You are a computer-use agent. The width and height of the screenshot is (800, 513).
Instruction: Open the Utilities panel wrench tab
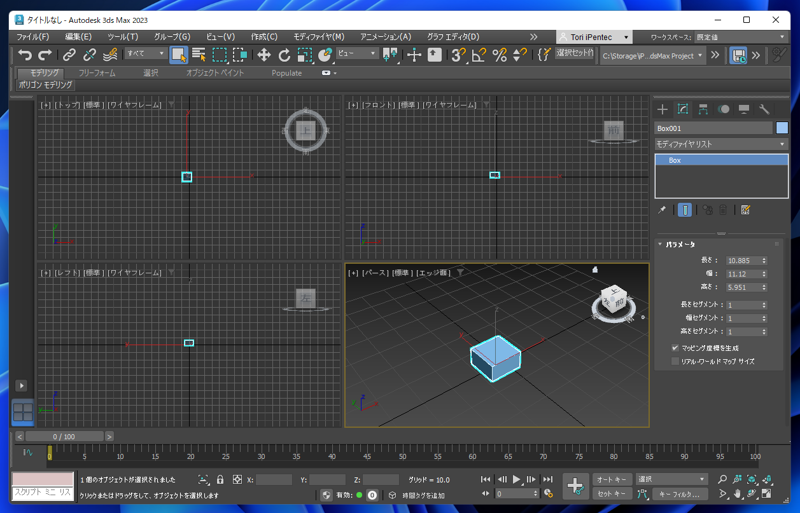pos(764,109)
